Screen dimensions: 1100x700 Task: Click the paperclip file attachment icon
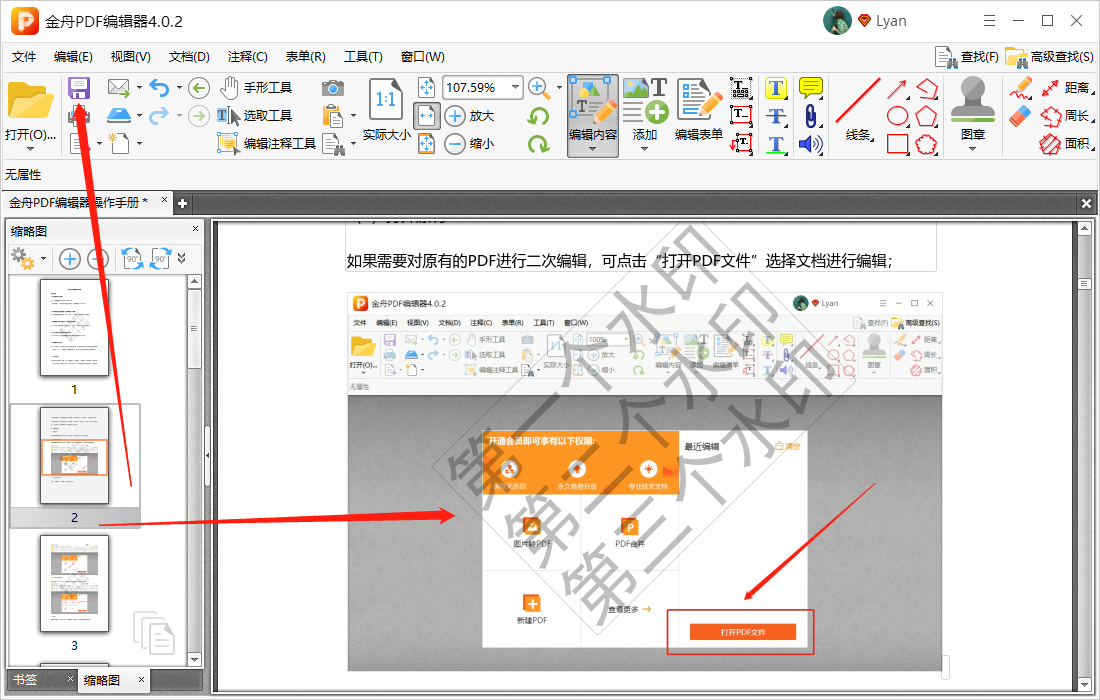810,116
